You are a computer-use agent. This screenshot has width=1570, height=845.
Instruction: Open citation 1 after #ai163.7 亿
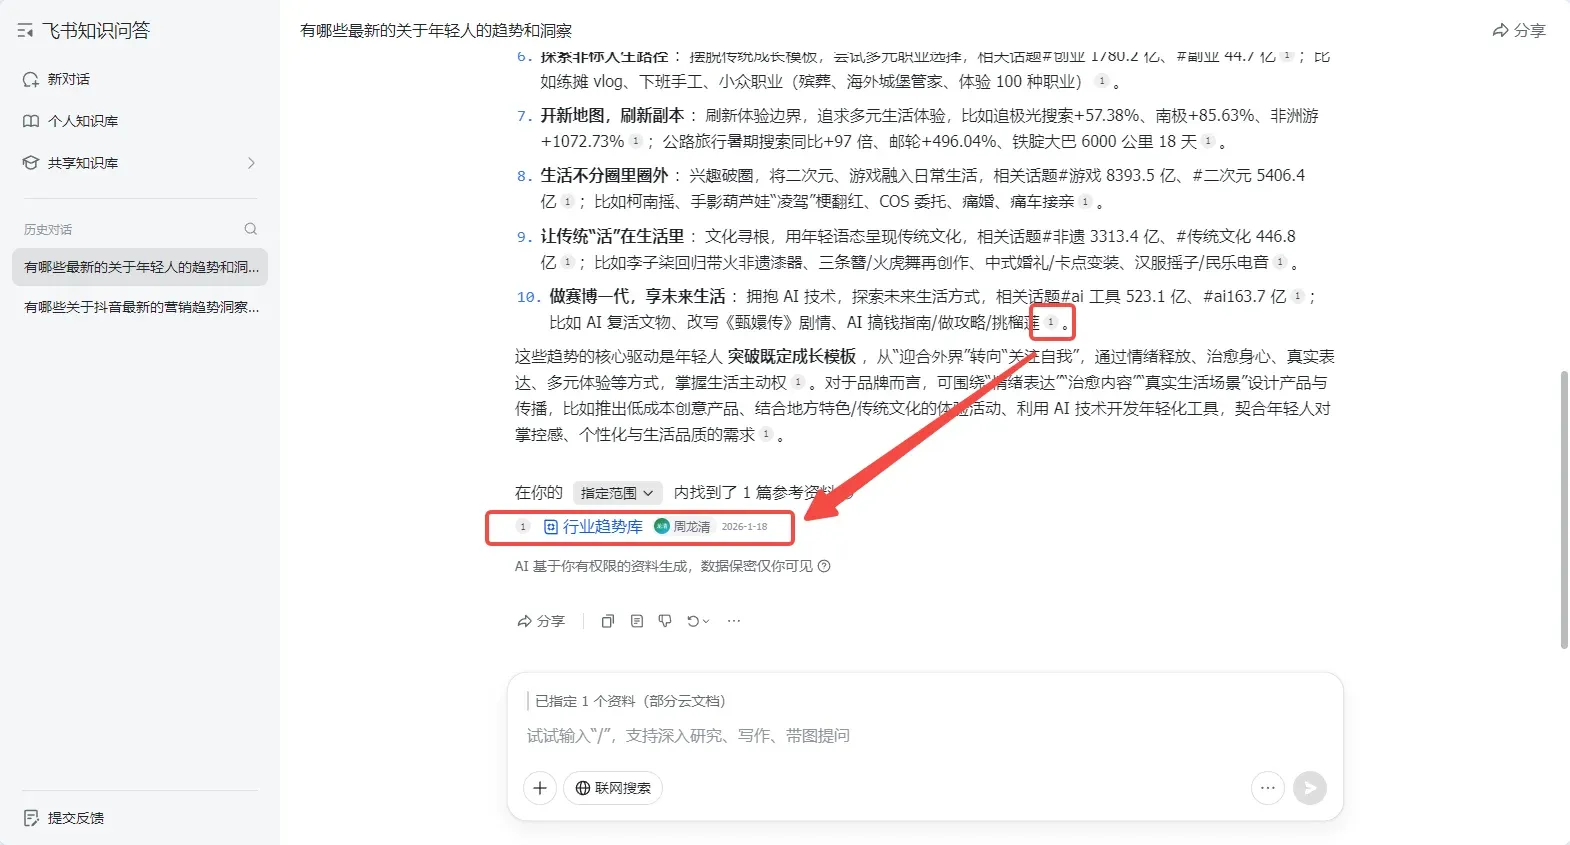[x=1297, y=296]
